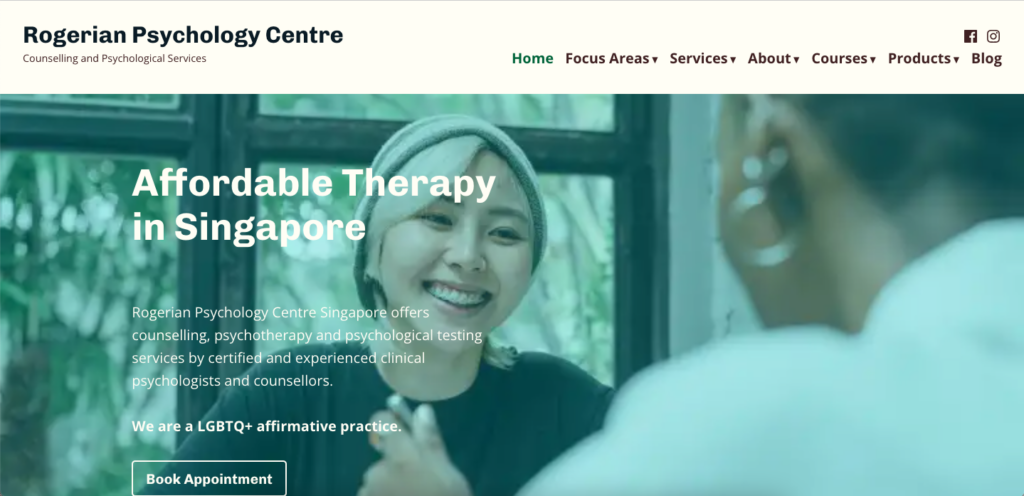Click the LGBTQ+ affirmative practice text
Viewport: 1024px width, 496px height.
[x=266, y=426]
